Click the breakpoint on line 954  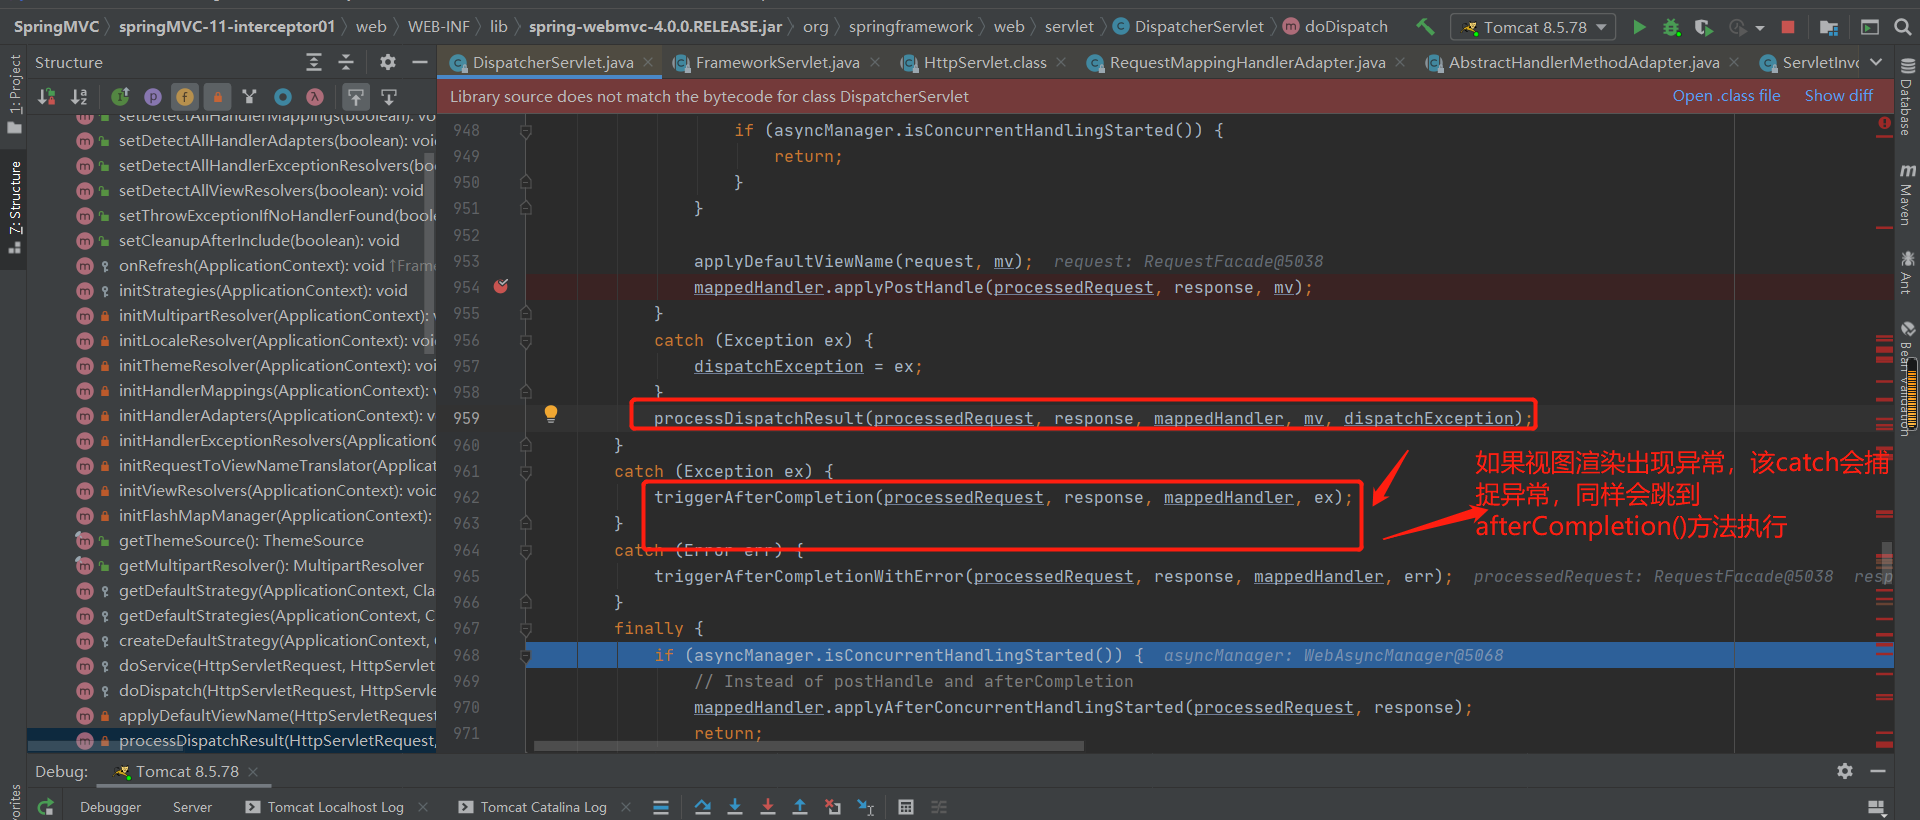pyautogui.click(x=501, y=286)
